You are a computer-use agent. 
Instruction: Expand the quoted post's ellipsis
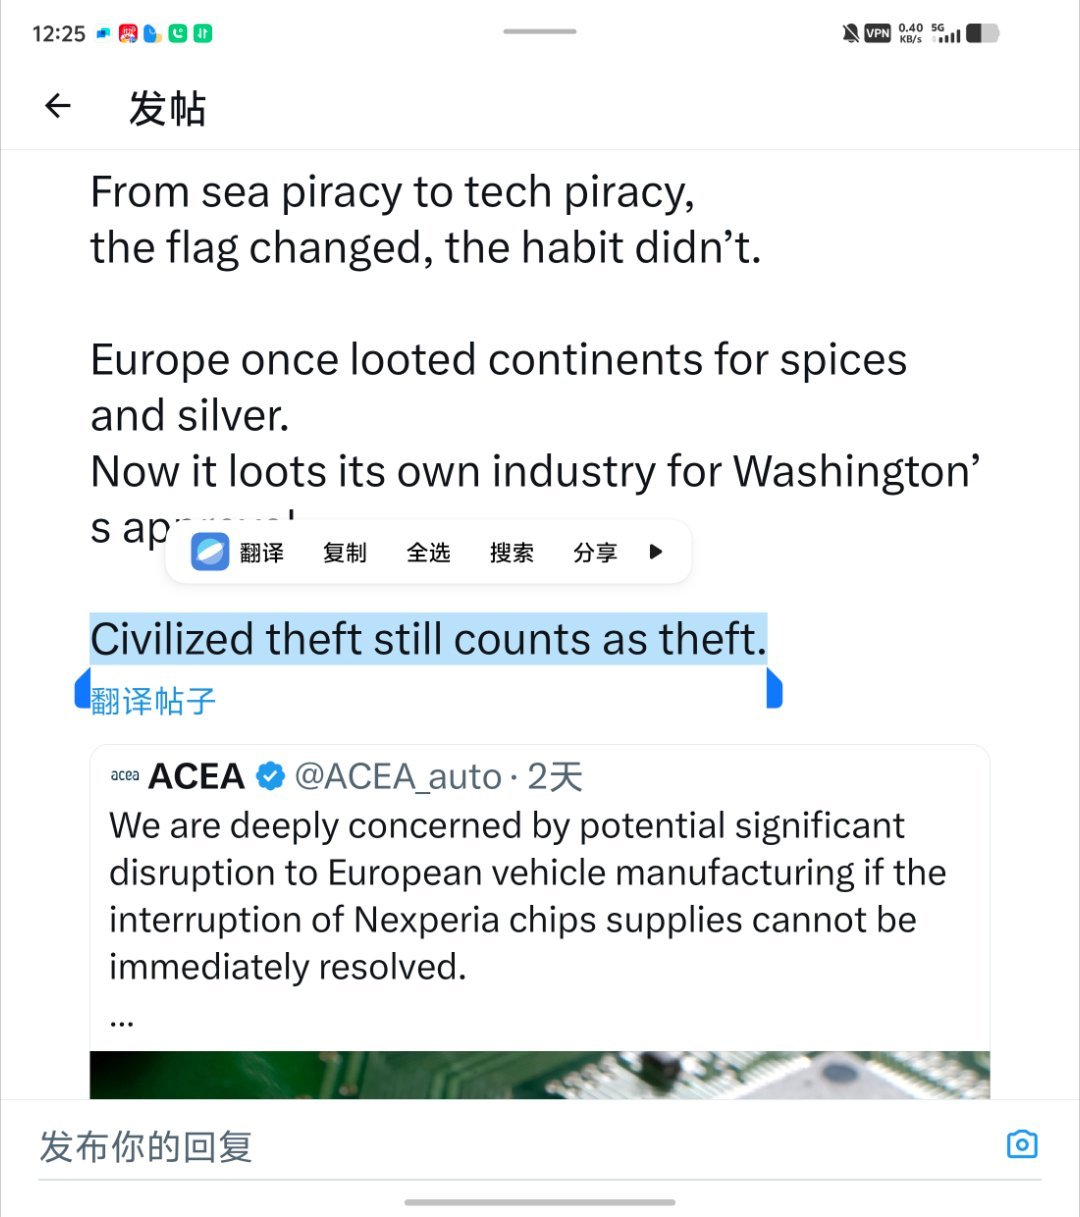[122, 1020]
